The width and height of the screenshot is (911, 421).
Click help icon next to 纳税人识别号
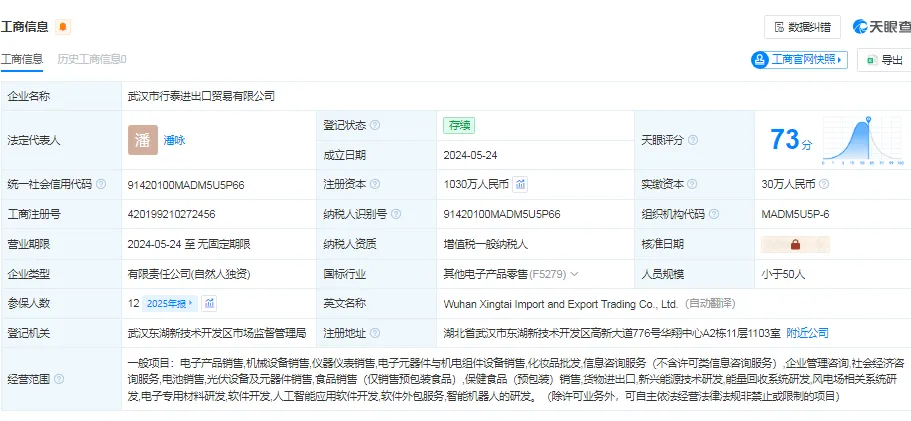396,214
